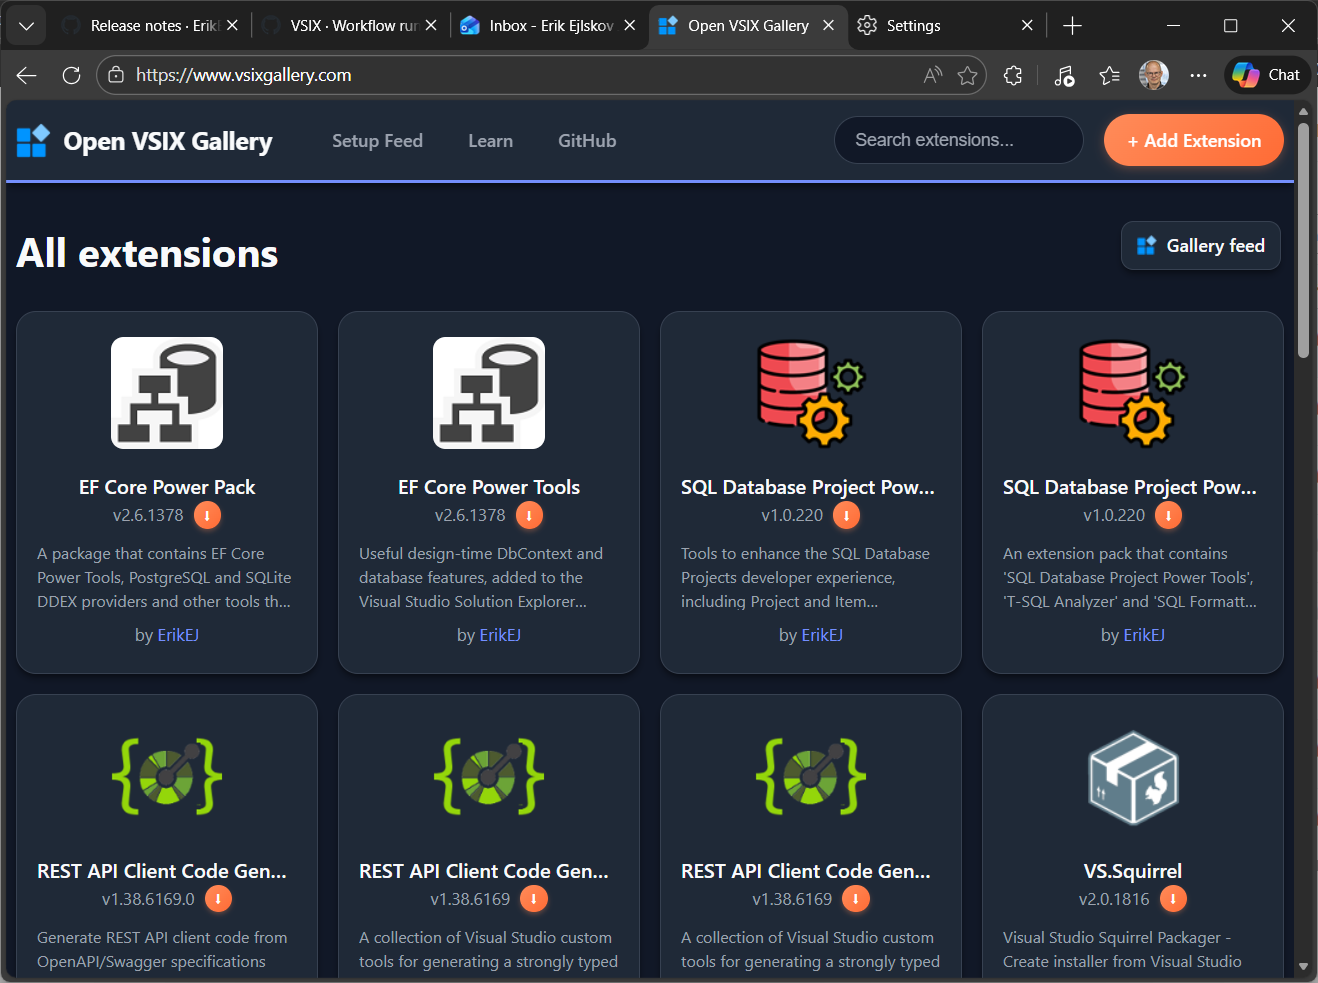Expand the tab actions menu chevron
The height and width of the screenshot is (983, 1318).
pos(27,26)
